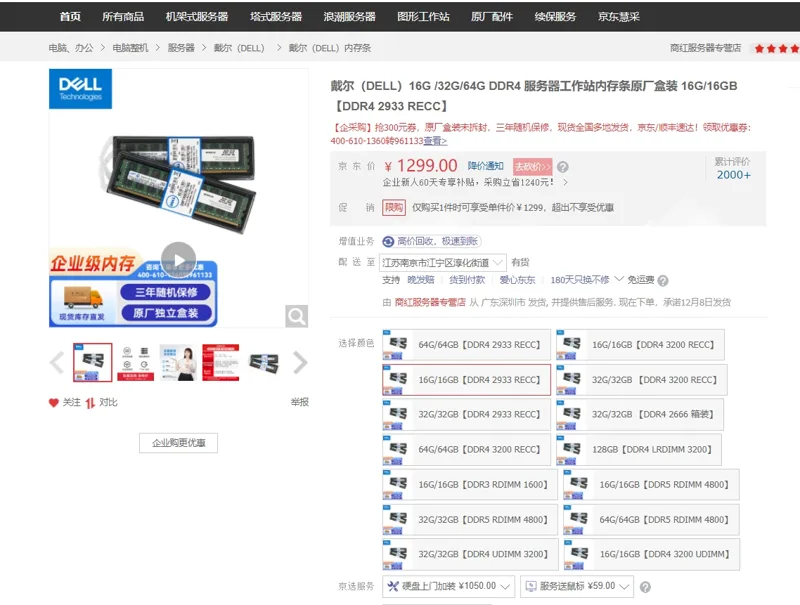The image size is (800, 605).
Task: Expand the 企业新人 subsidy arrow
Action: point(565,182)
